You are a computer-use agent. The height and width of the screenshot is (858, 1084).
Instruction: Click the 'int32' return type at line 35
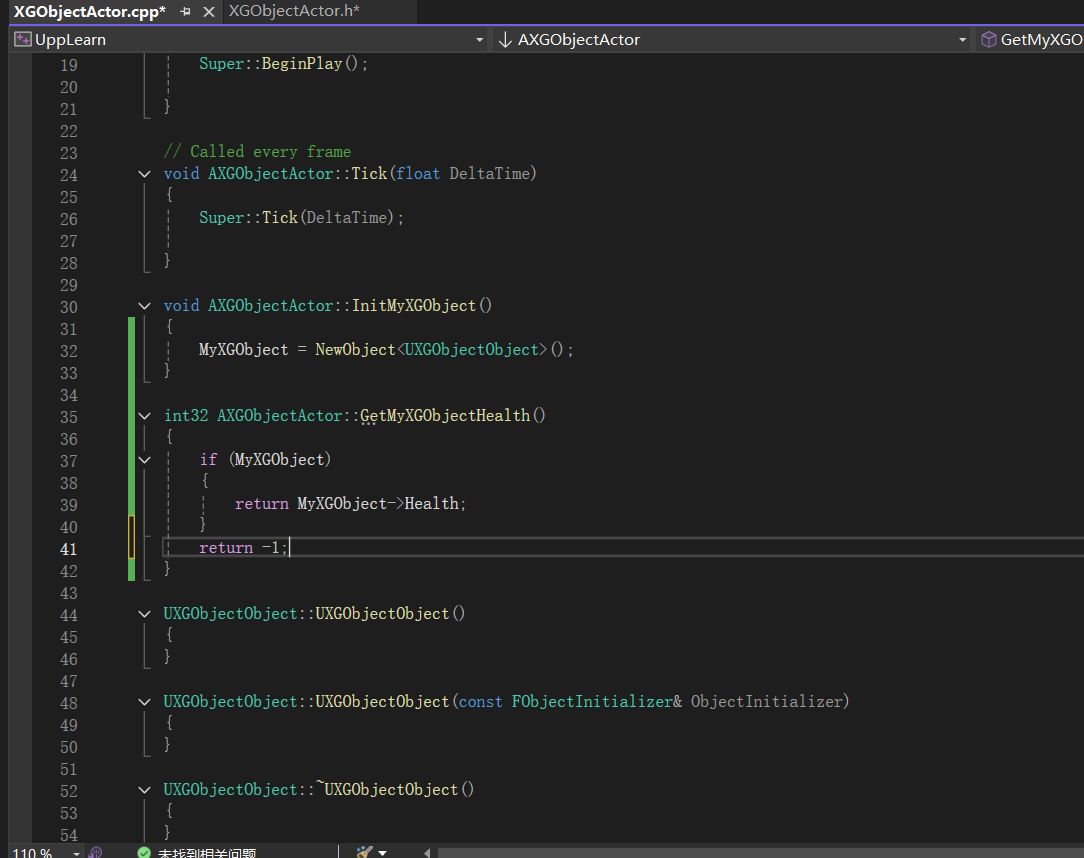pyautogui.click(x=185, y=416)
